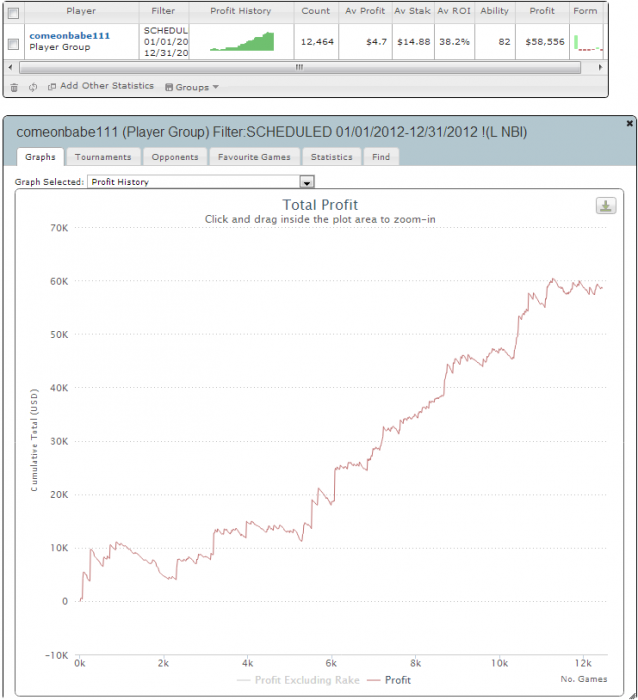Screen dimensions: 638x700
Task: Open the Groups dropdown menu
Action: (x=192, y=87)
